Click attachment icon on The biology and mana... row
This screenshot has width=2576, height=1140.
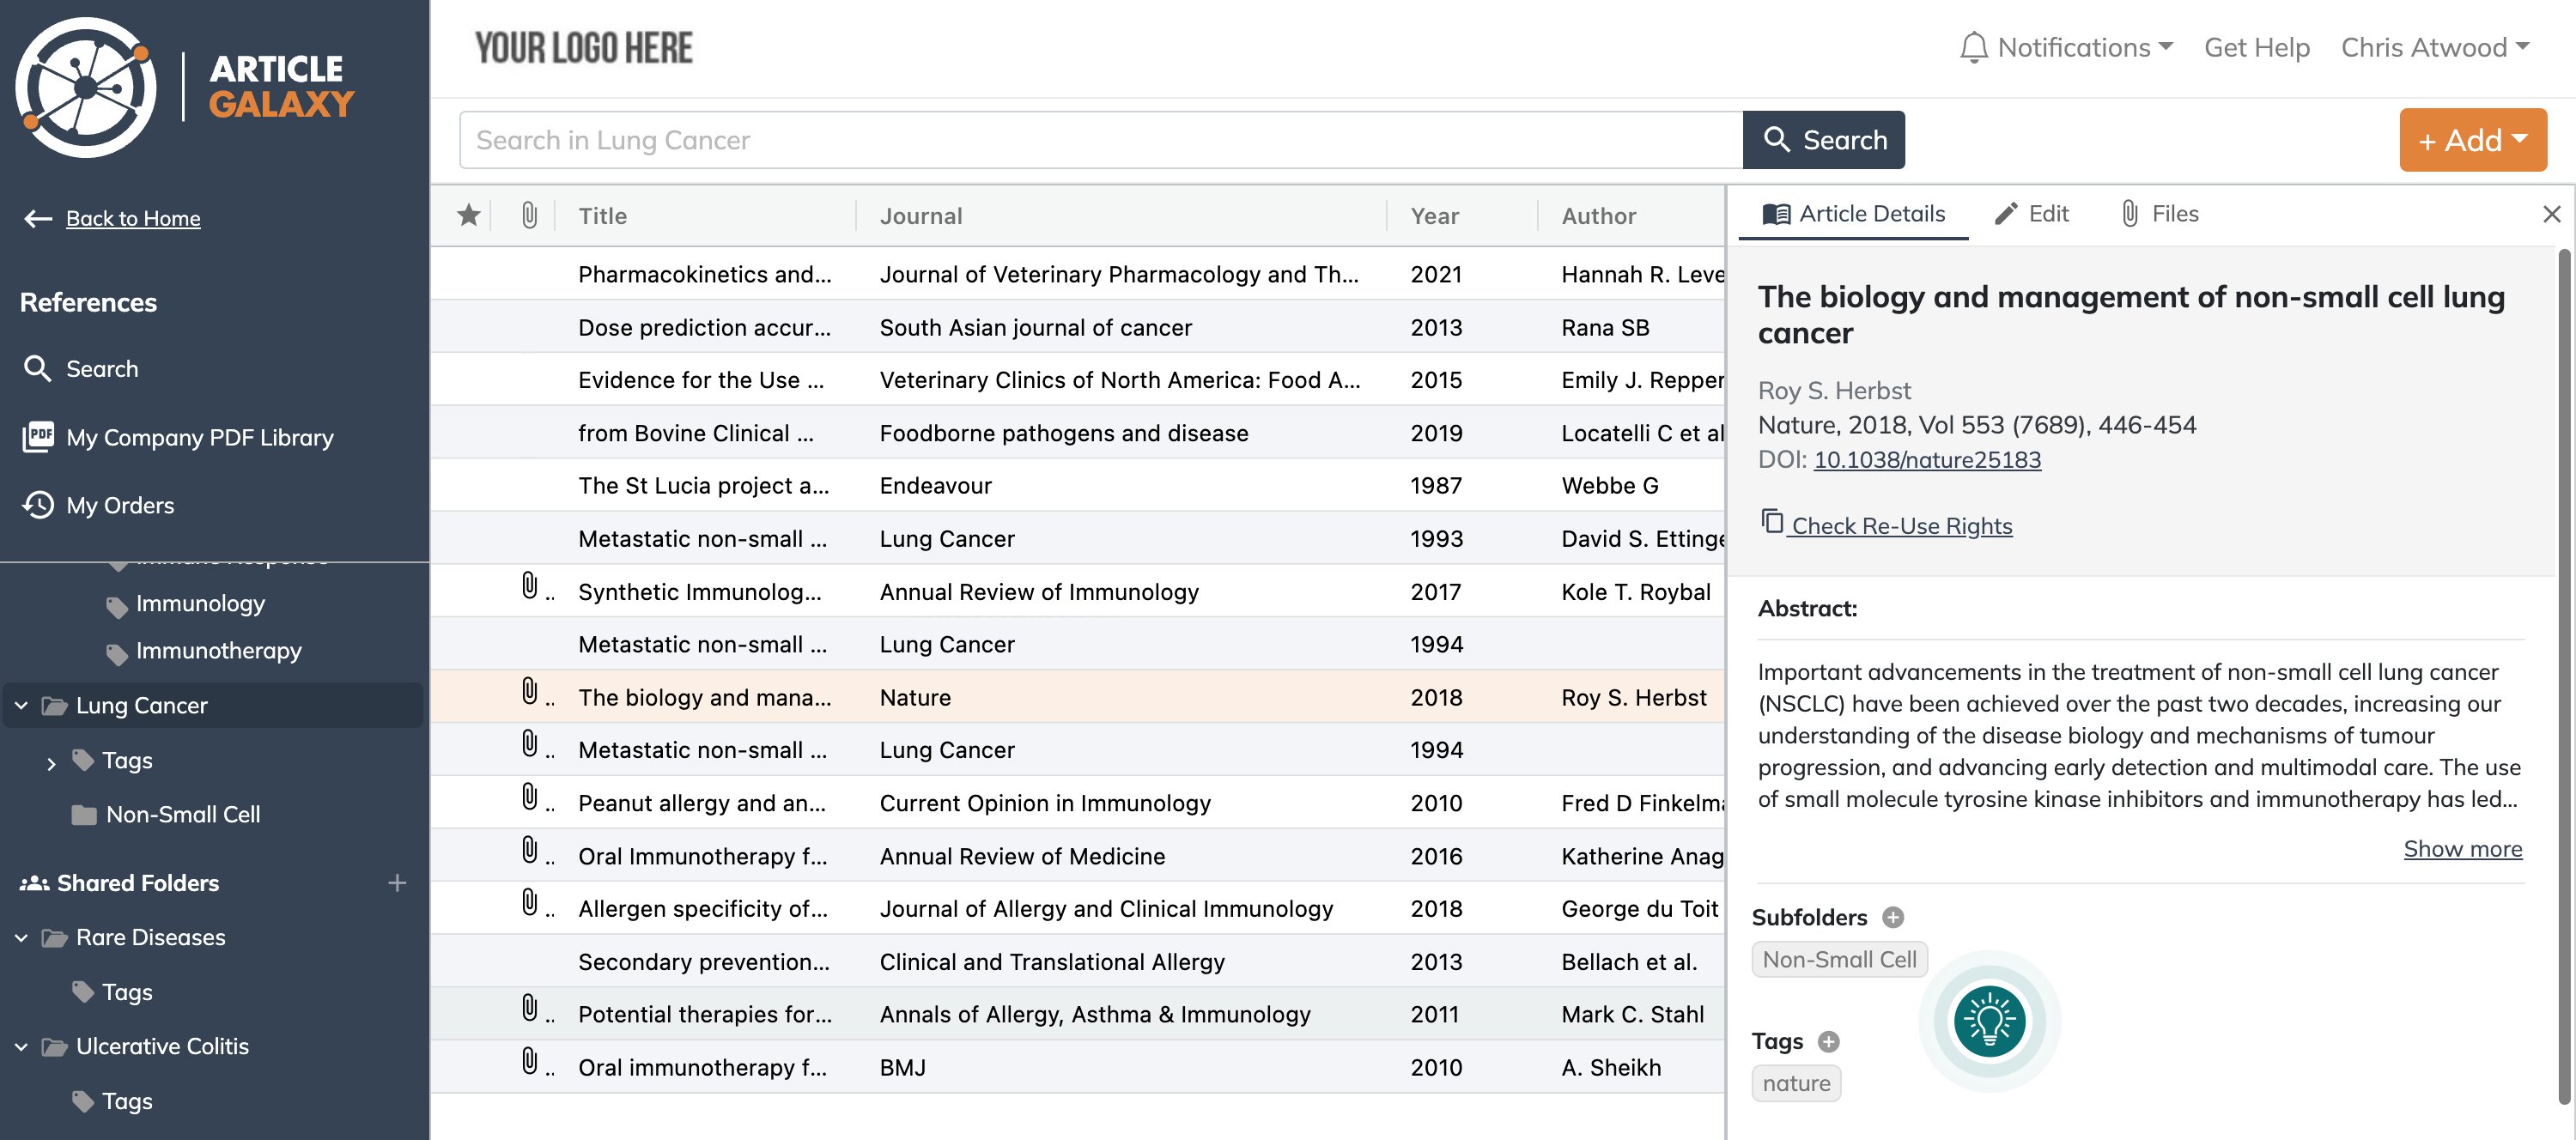pyautogui.click(x=530, y=692)
